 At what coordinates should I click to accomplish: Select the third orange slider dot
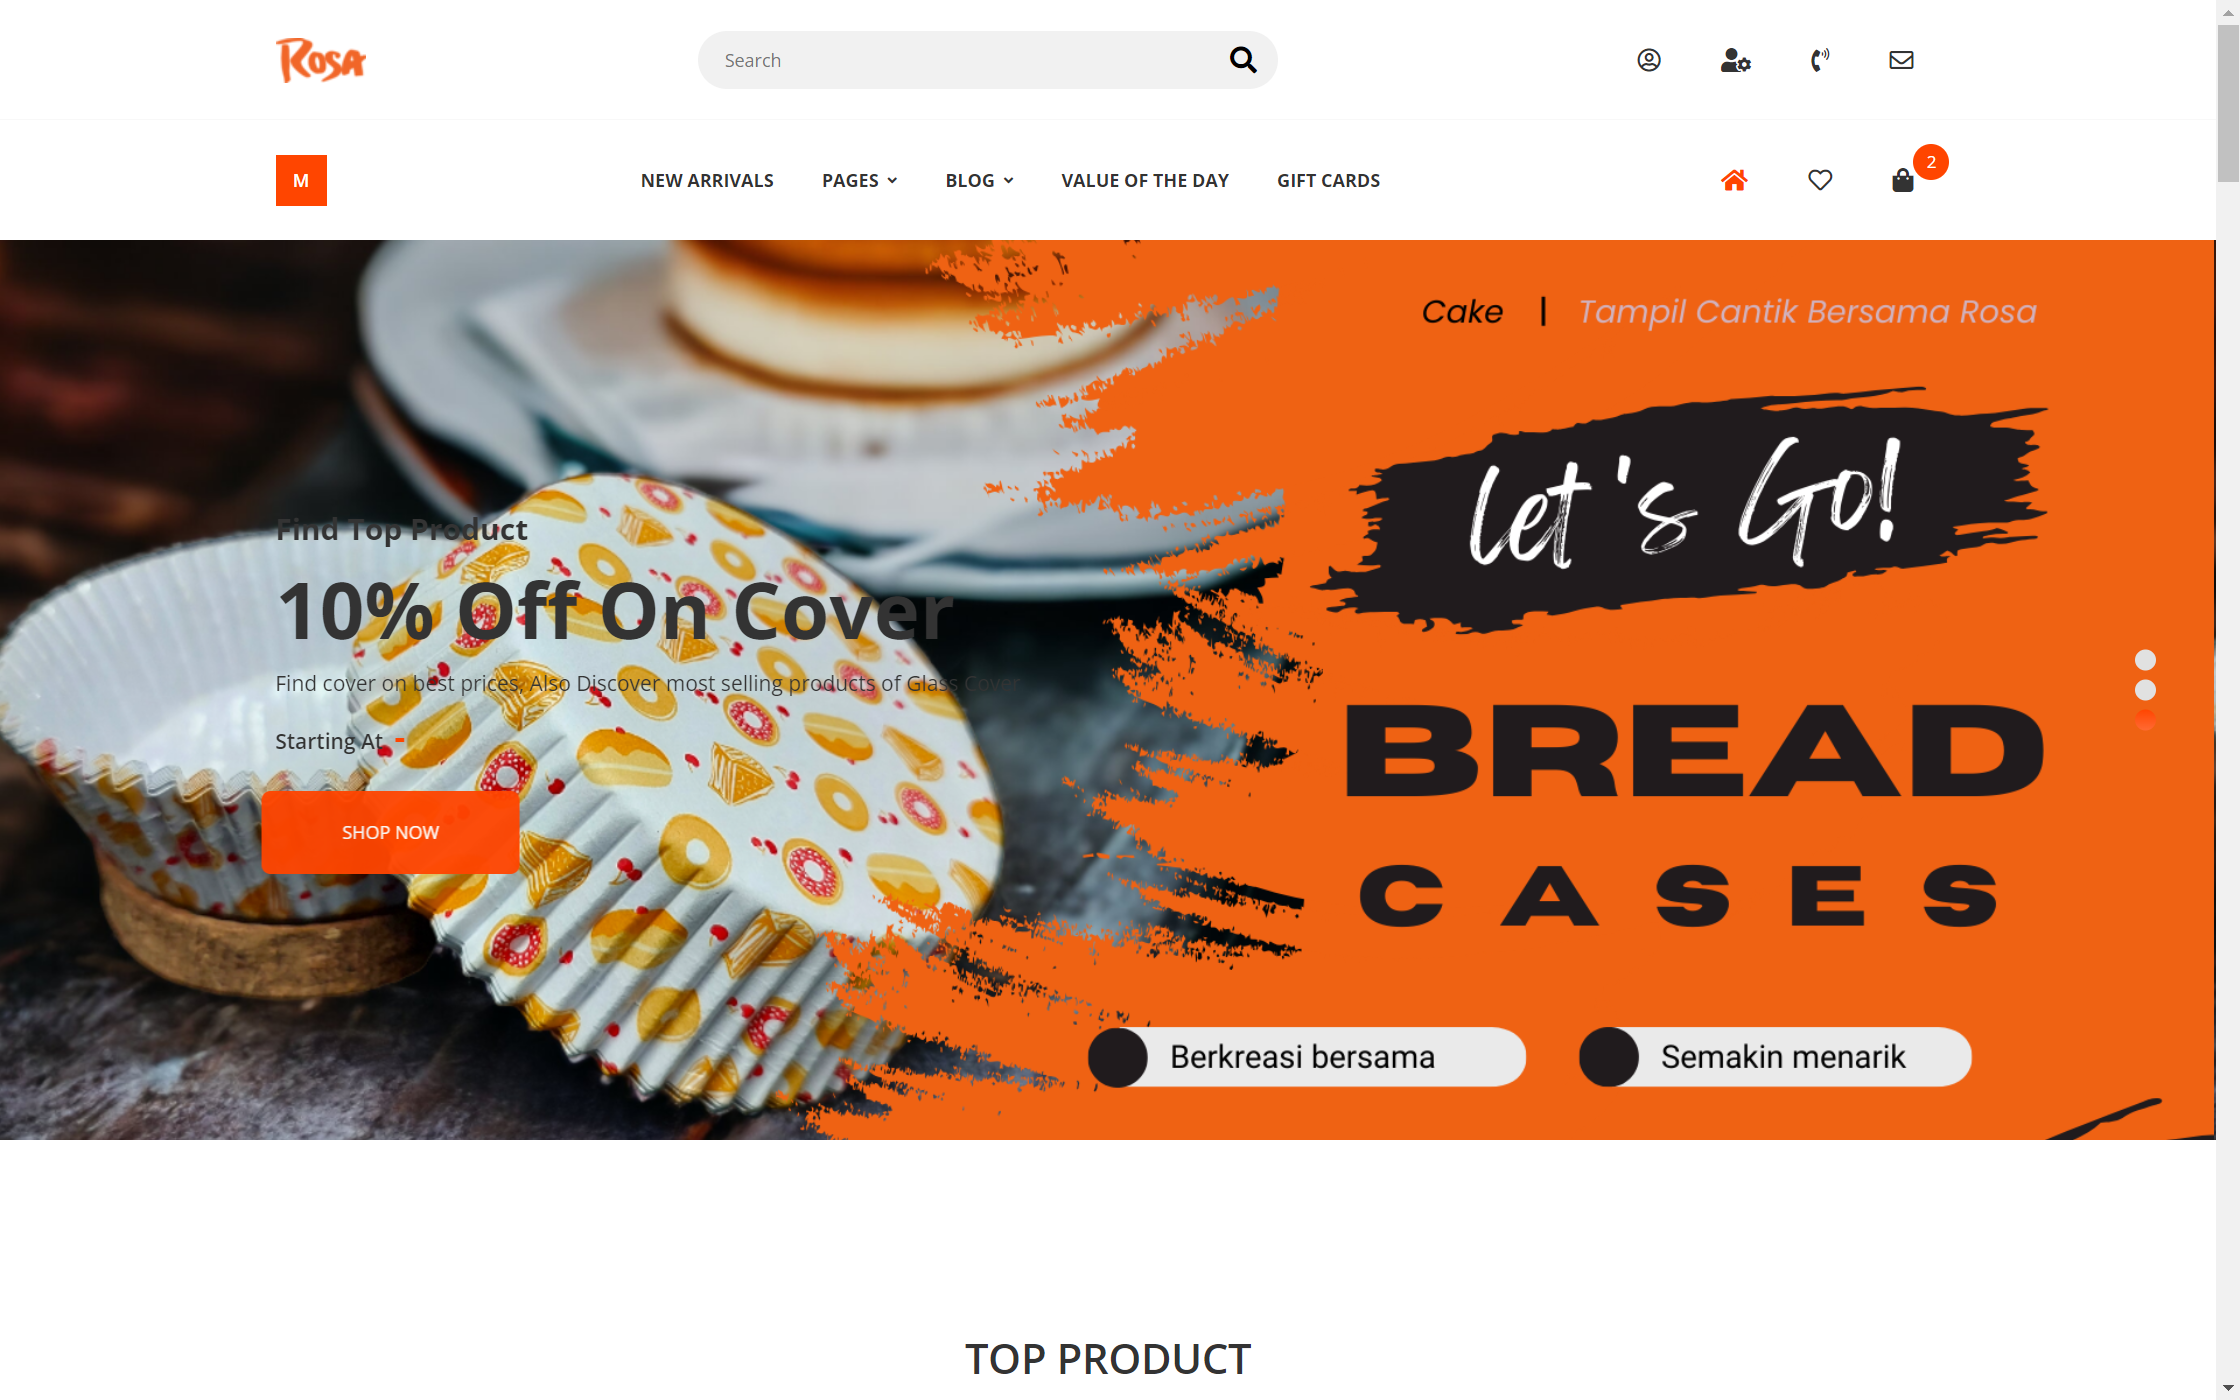(x=2145, y=720)
